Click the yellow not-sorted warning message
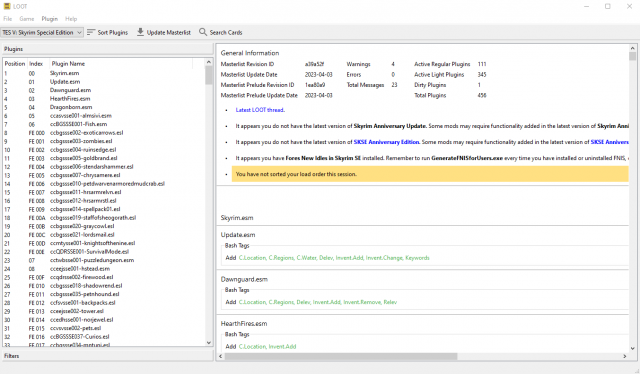The height and width of the screenshot is (374, 640). pos(430,174)
